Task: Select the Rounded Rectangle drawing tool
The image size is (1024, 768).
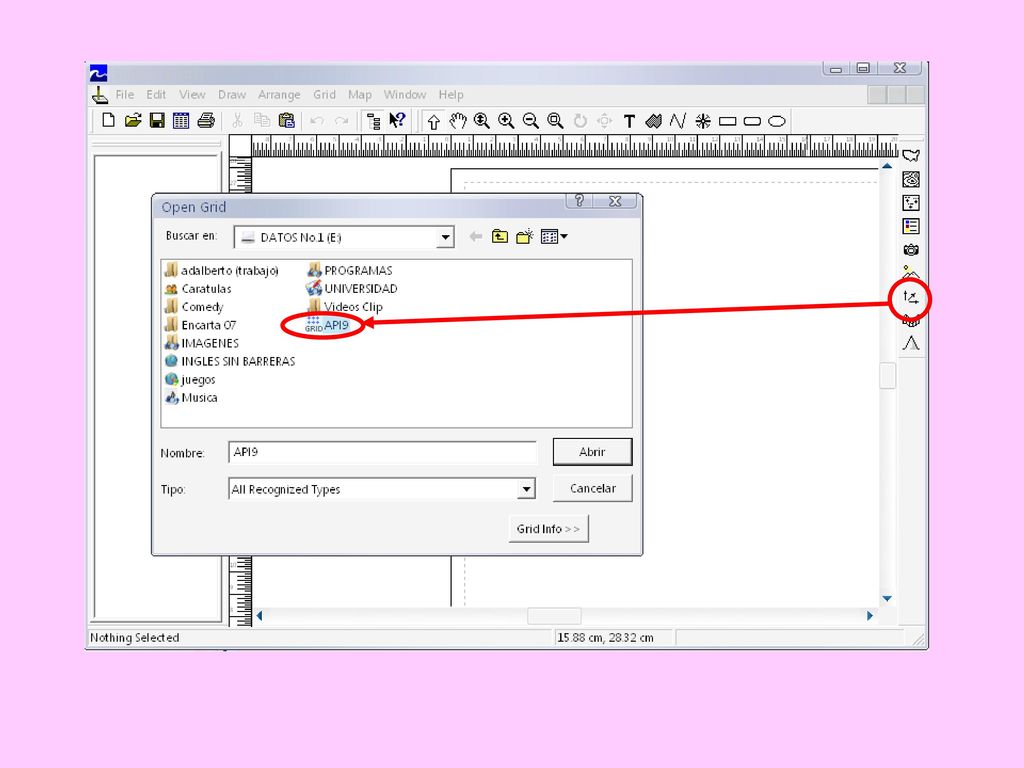Action: point(752,121)
